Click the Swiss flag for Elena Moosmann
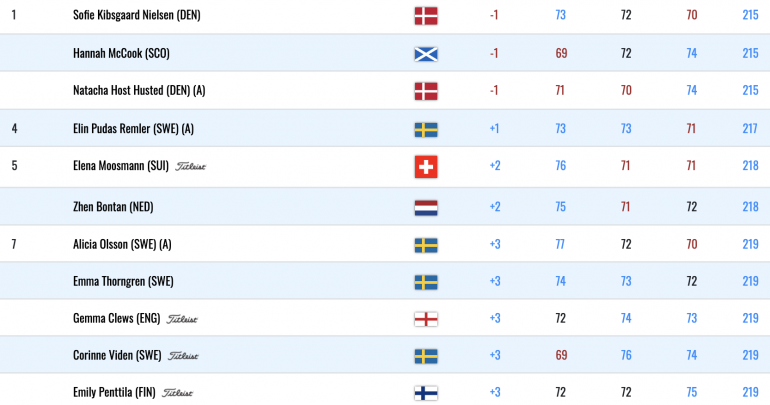The width and height of the screenshot is (770, 405). [426, 167]
